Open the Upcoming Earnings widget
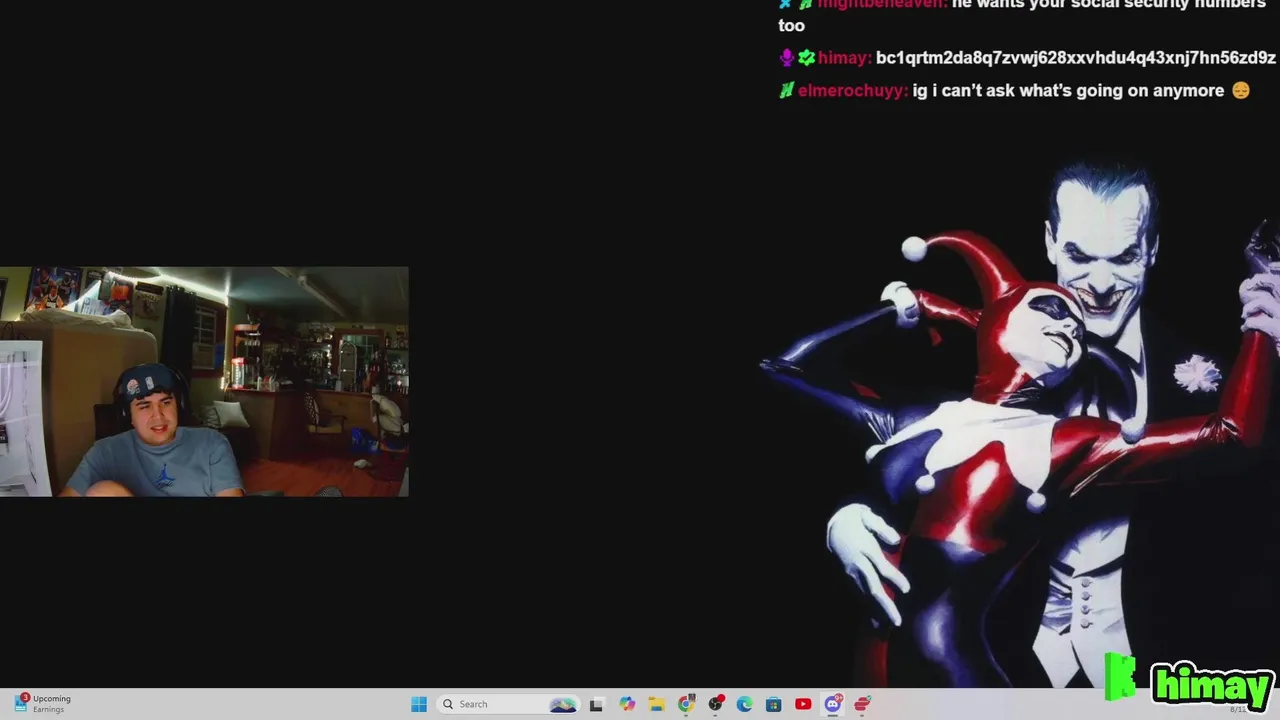 42,704
